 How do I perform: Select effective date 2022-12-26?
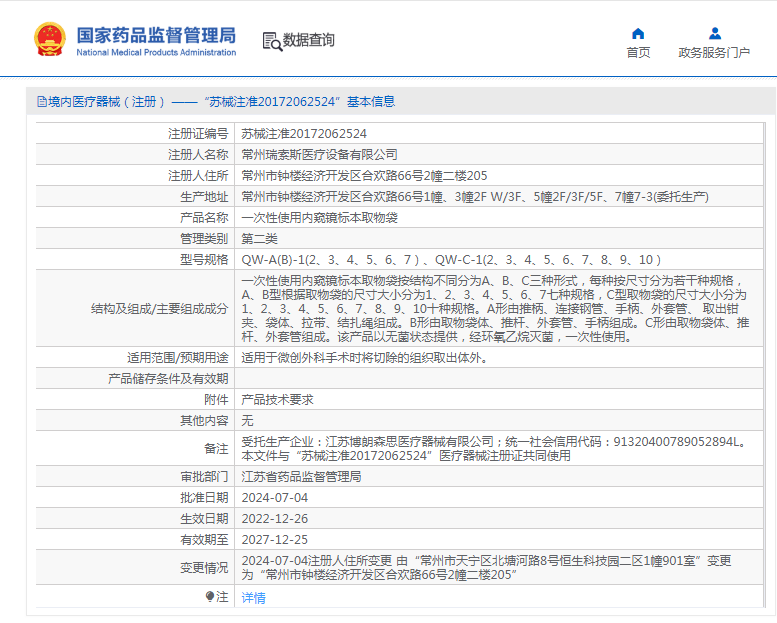pos(275,518)
